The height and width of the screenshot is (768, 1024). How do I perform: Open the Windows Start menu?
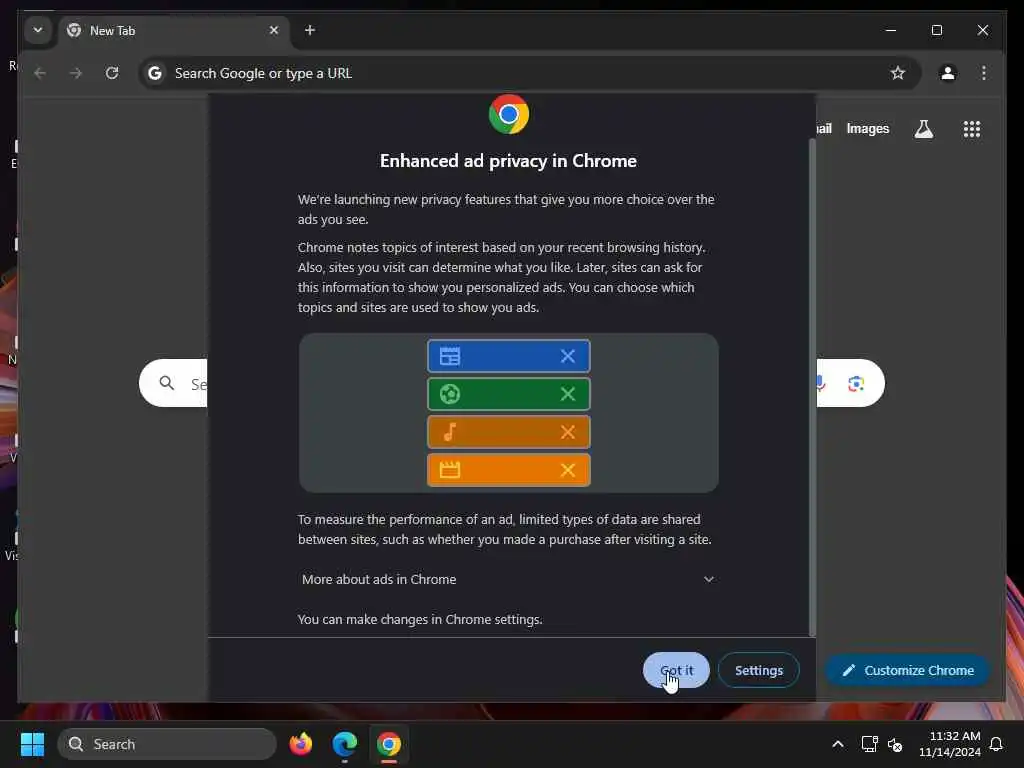tap(32, 744)
